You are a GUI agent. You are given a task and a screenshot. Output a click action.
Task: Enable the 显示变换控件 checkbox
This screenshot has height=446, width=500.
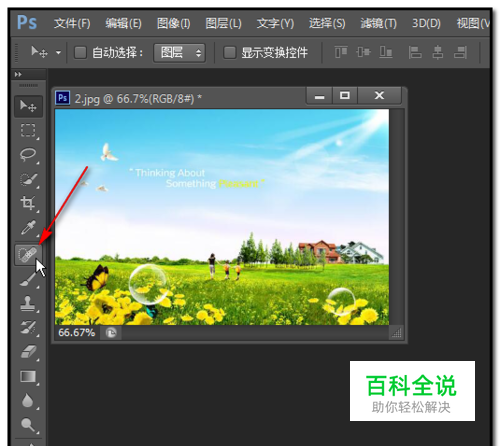click(x=229, y=53)
